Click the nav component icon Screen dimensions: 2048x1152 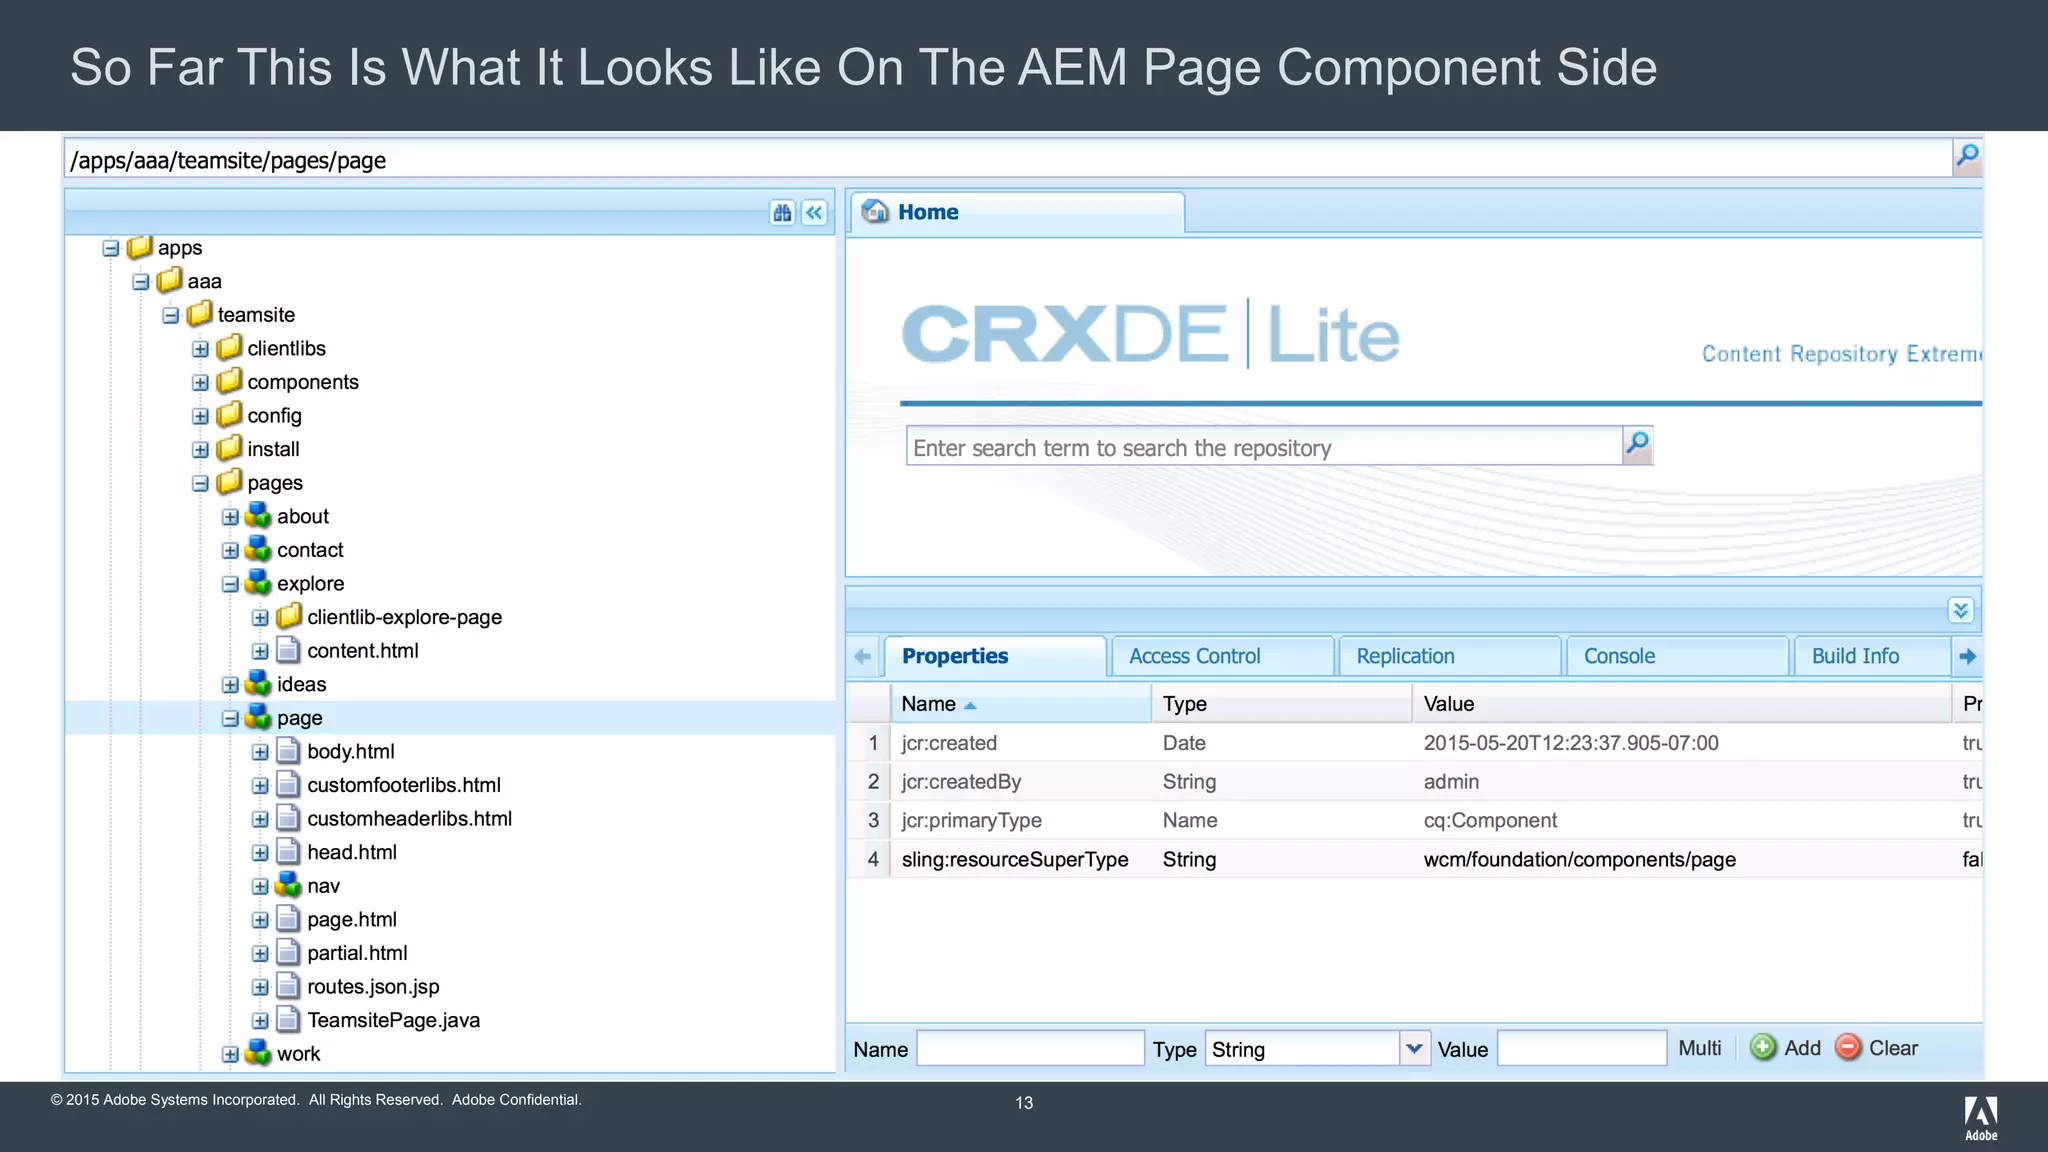point(289,885)
